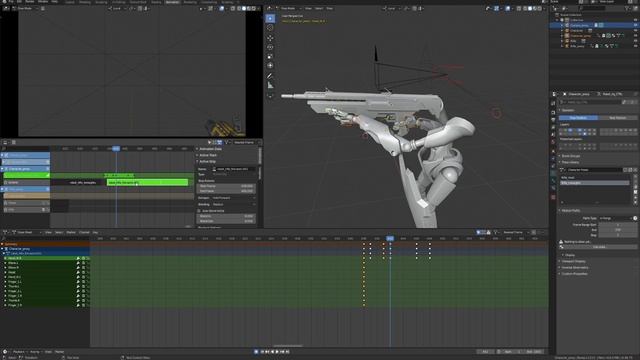Viewport: 640px width, 360px height.
Task: Click the Start Frame value field
Action: pos(226,186)
